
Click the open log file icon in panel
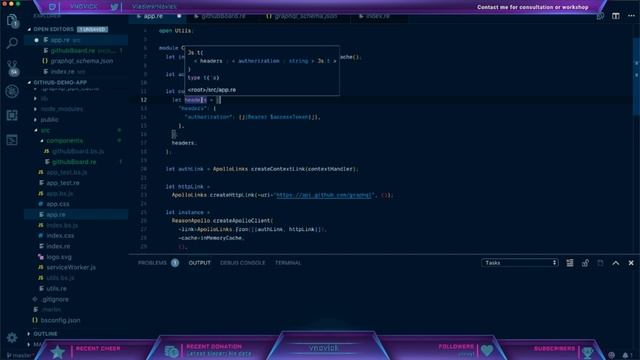click(x=600, y=263)
